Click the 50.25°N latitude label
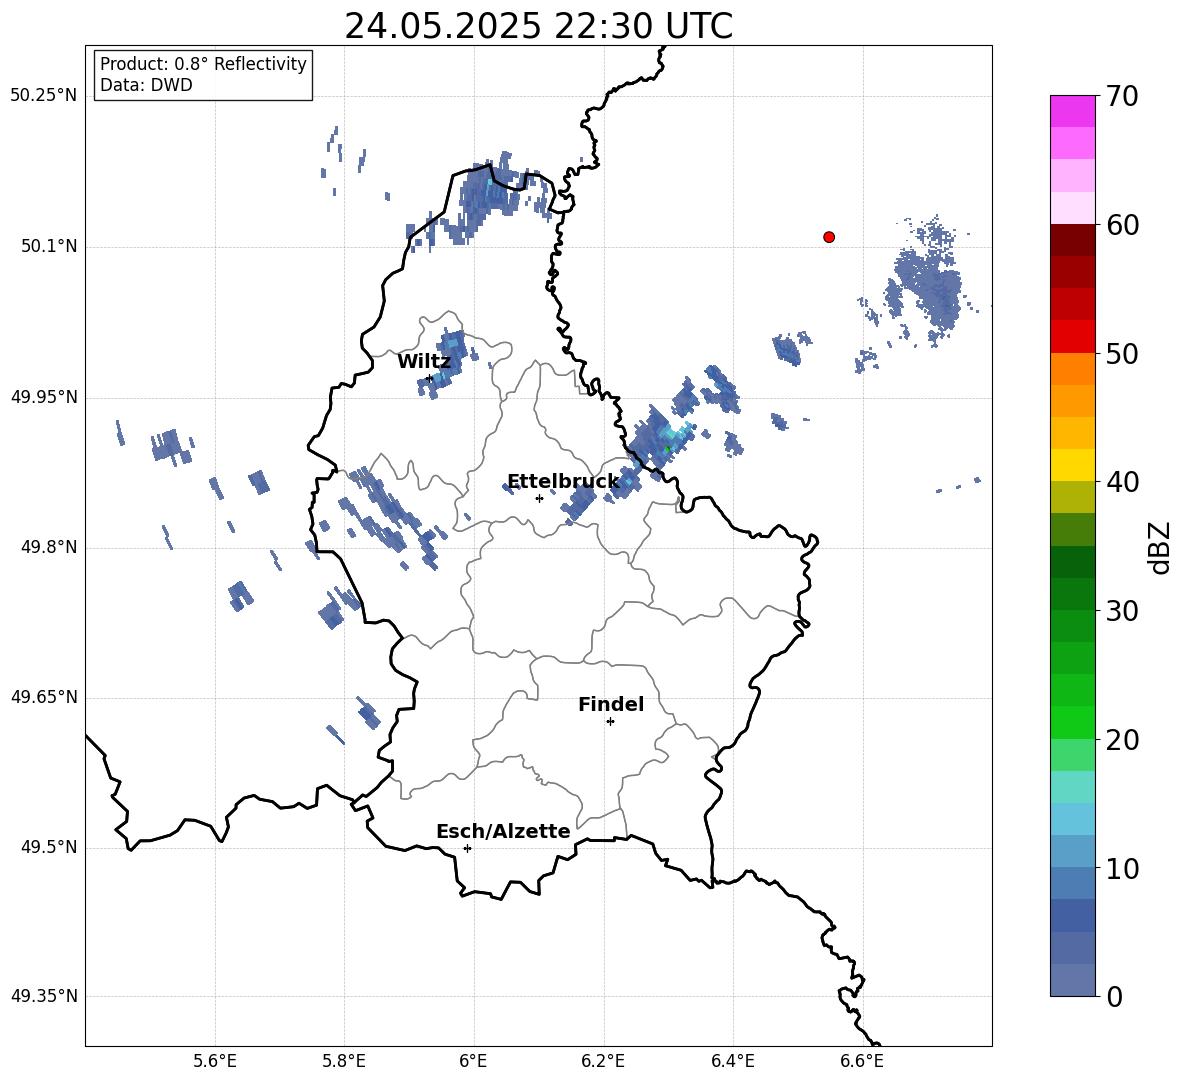 pos(44,96)
